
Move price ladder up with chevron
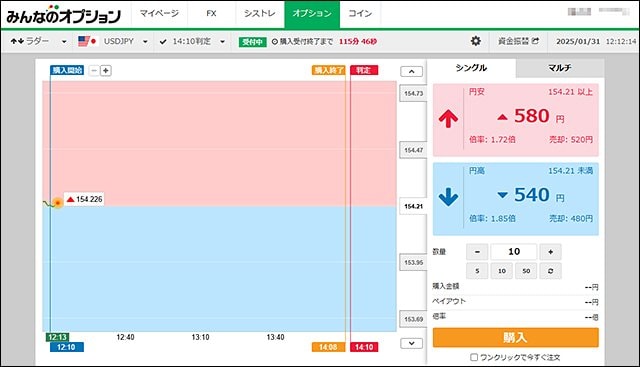411,71
